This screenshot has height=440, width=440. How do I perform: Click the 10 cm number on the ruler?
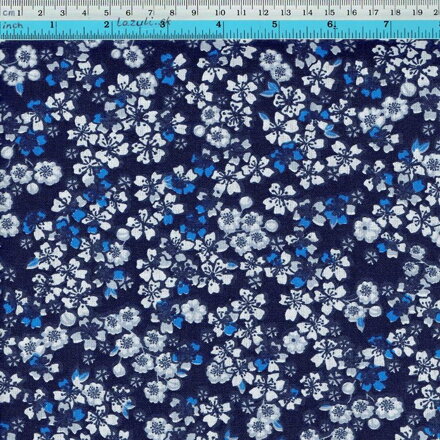tap(220, 13)
